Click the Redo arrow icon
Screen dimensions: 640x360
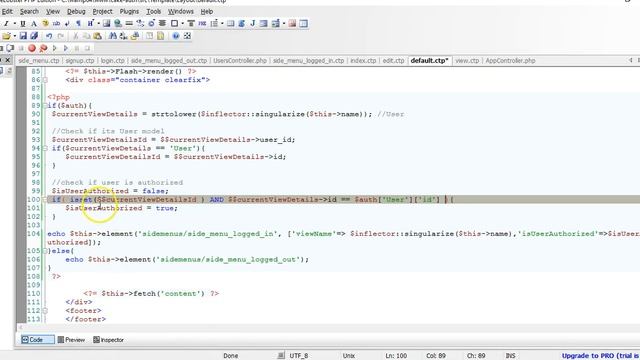(x=60, y=36)
